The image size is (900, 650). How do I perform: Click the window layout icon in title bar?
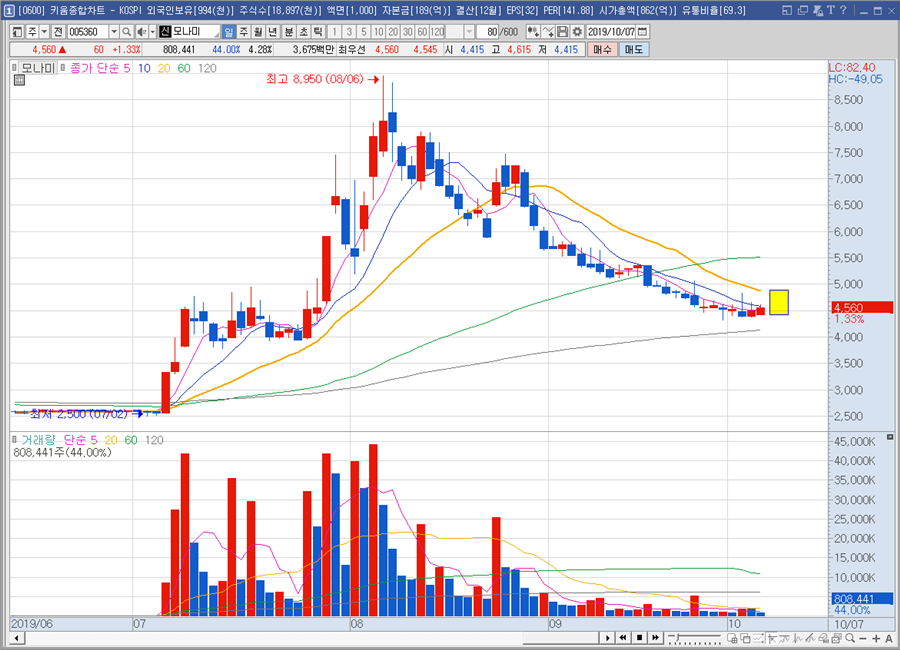pyautogui.click(x=787, y=10)
